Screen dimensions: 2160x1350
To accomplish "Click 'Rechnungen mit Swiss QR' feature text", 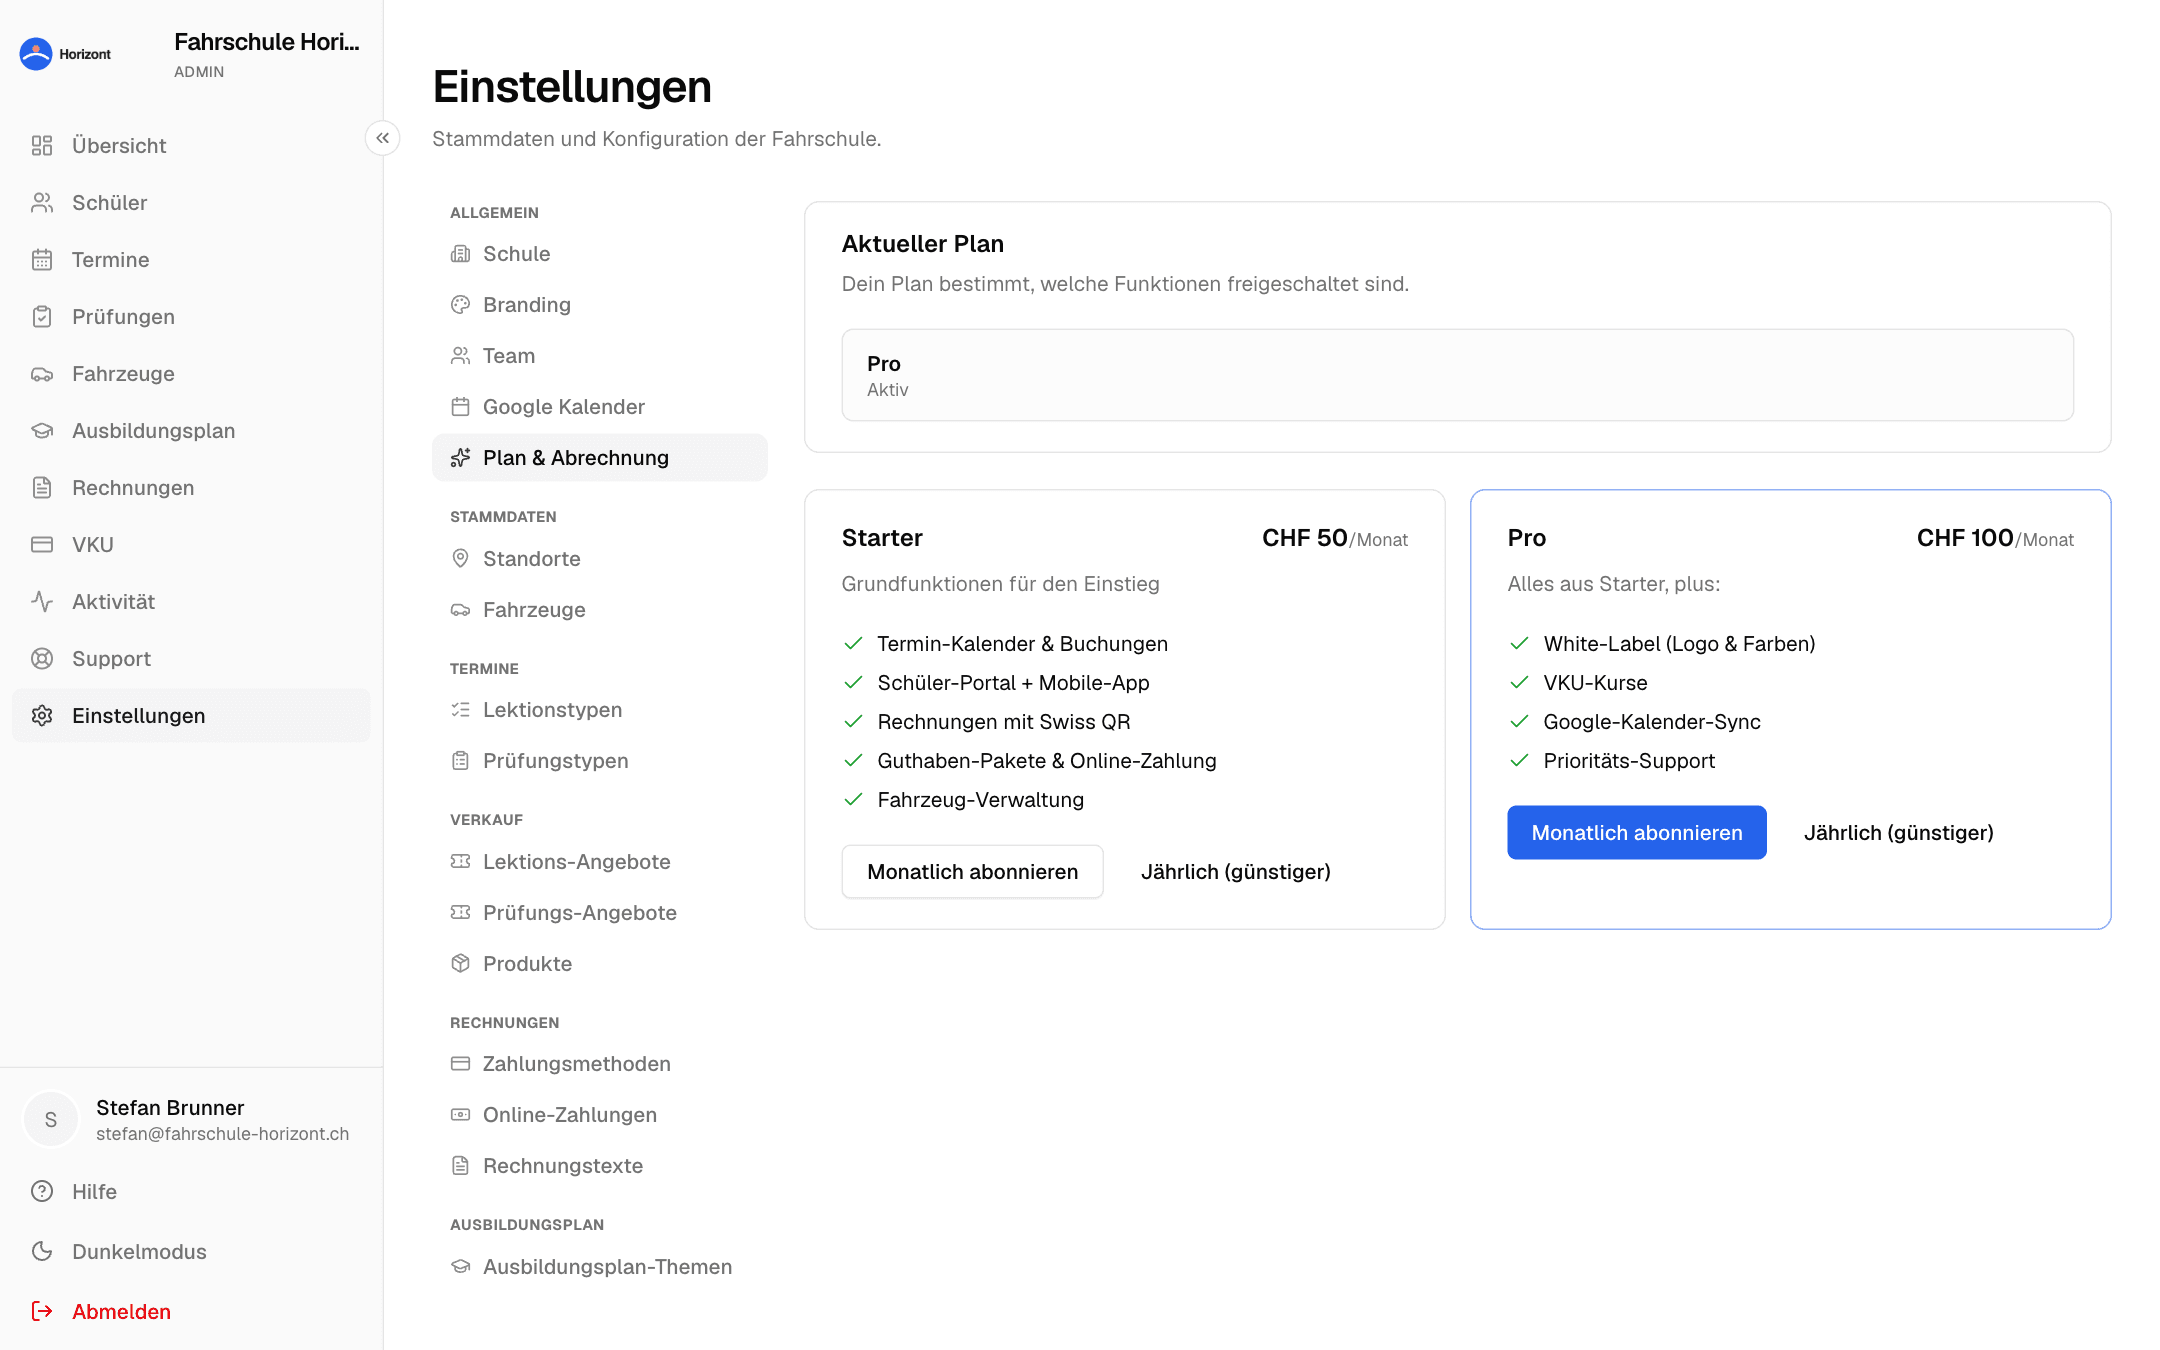I will [x=1004, y=722].
